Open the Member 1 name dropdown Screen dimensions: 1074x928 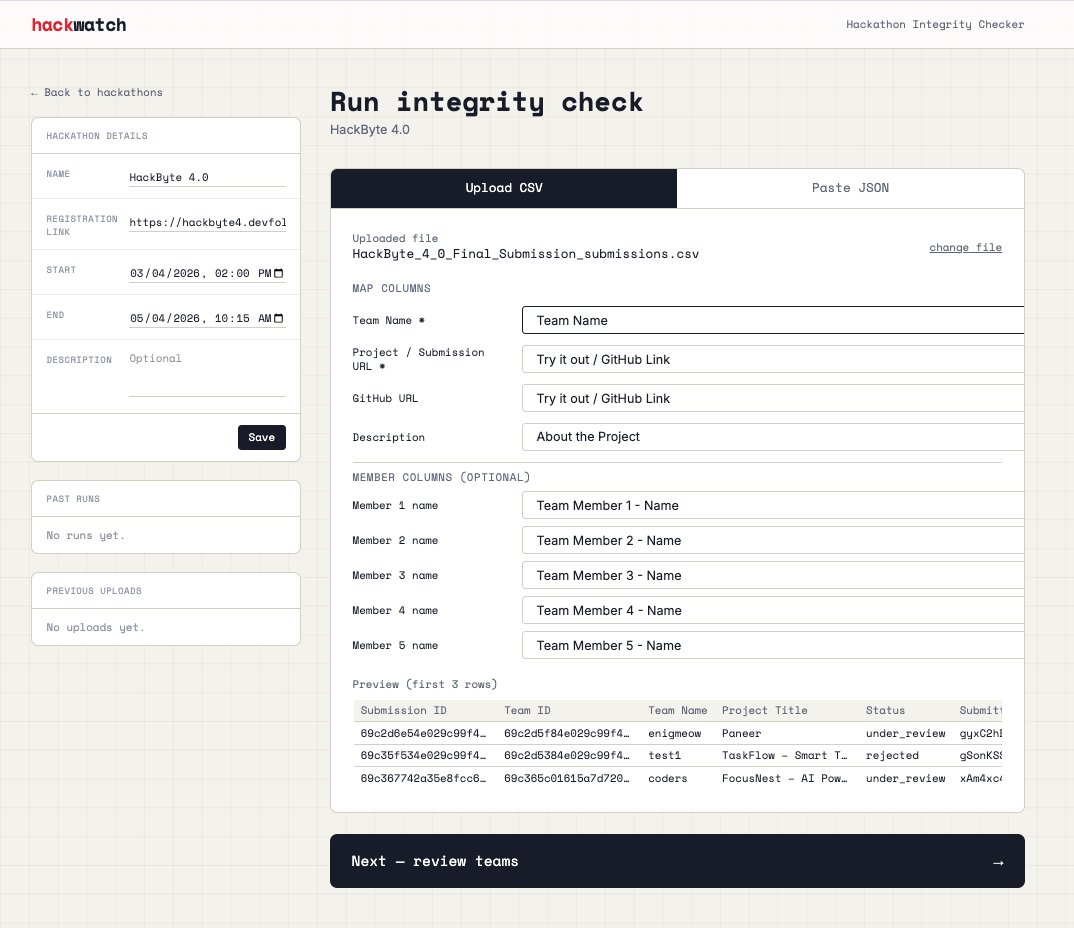click(773, 505)
